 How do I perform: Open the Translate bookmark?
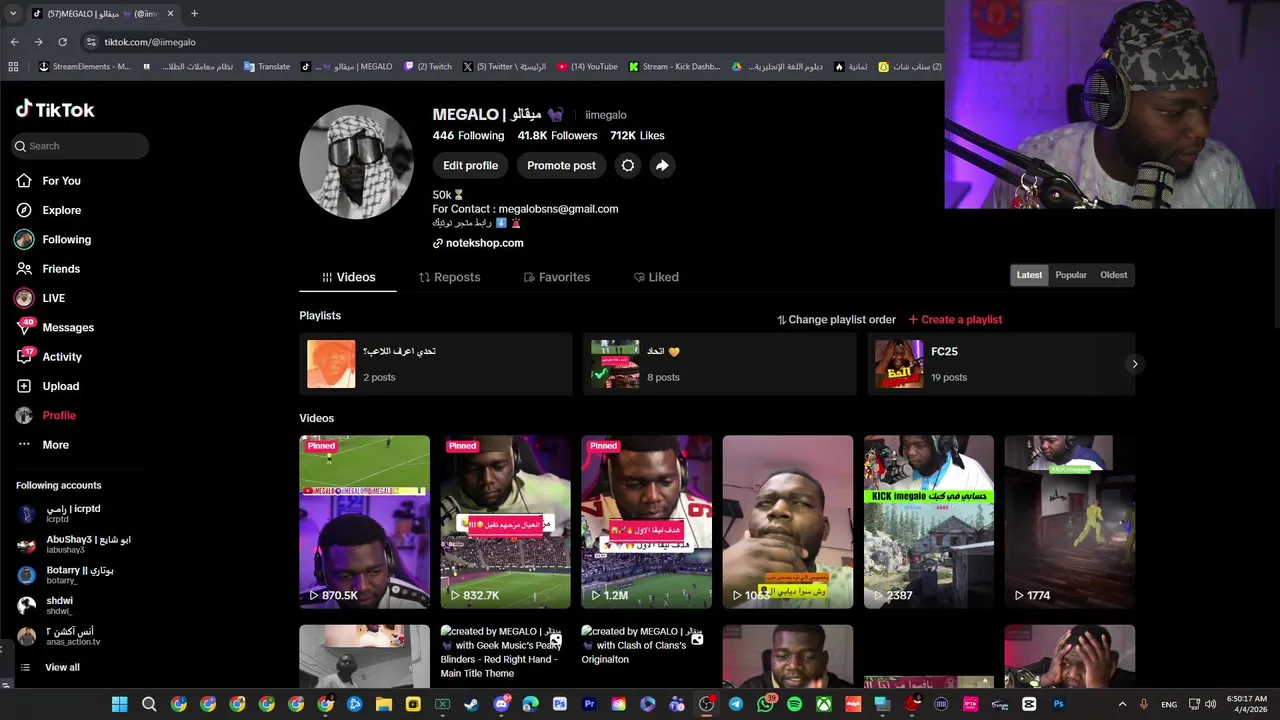click(266, 67)
